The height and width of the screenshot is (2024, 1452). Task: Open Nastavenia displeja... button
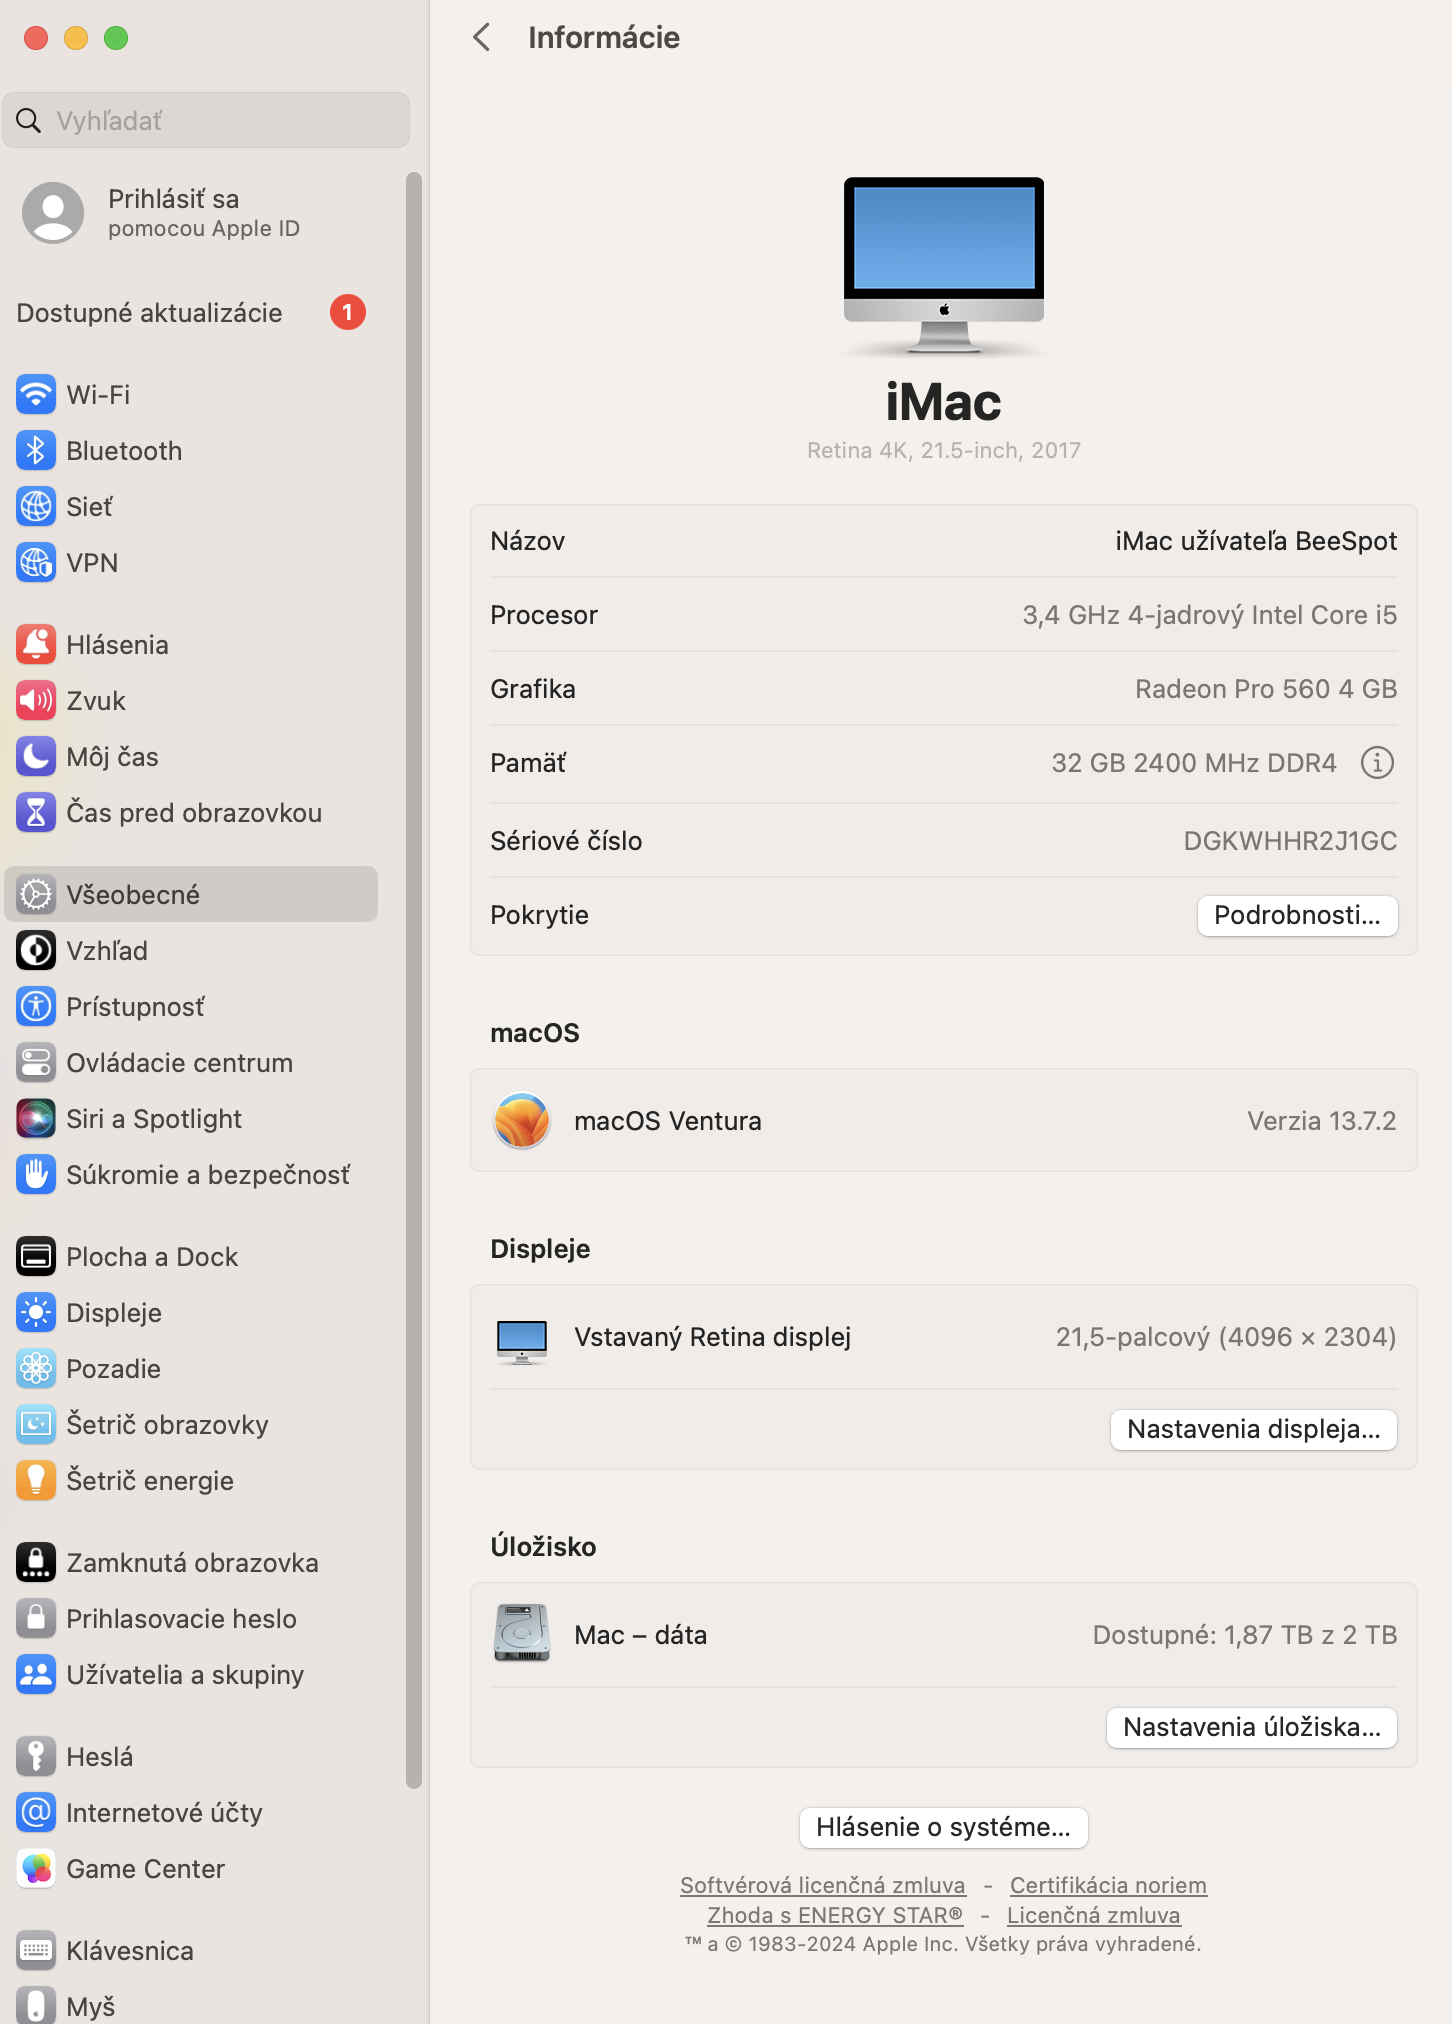point(1253,1429)
